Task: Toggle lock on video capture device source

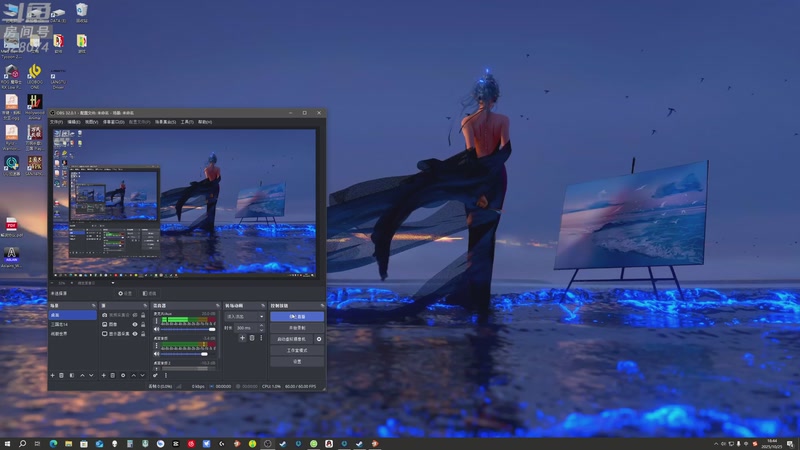Action: 143,315
